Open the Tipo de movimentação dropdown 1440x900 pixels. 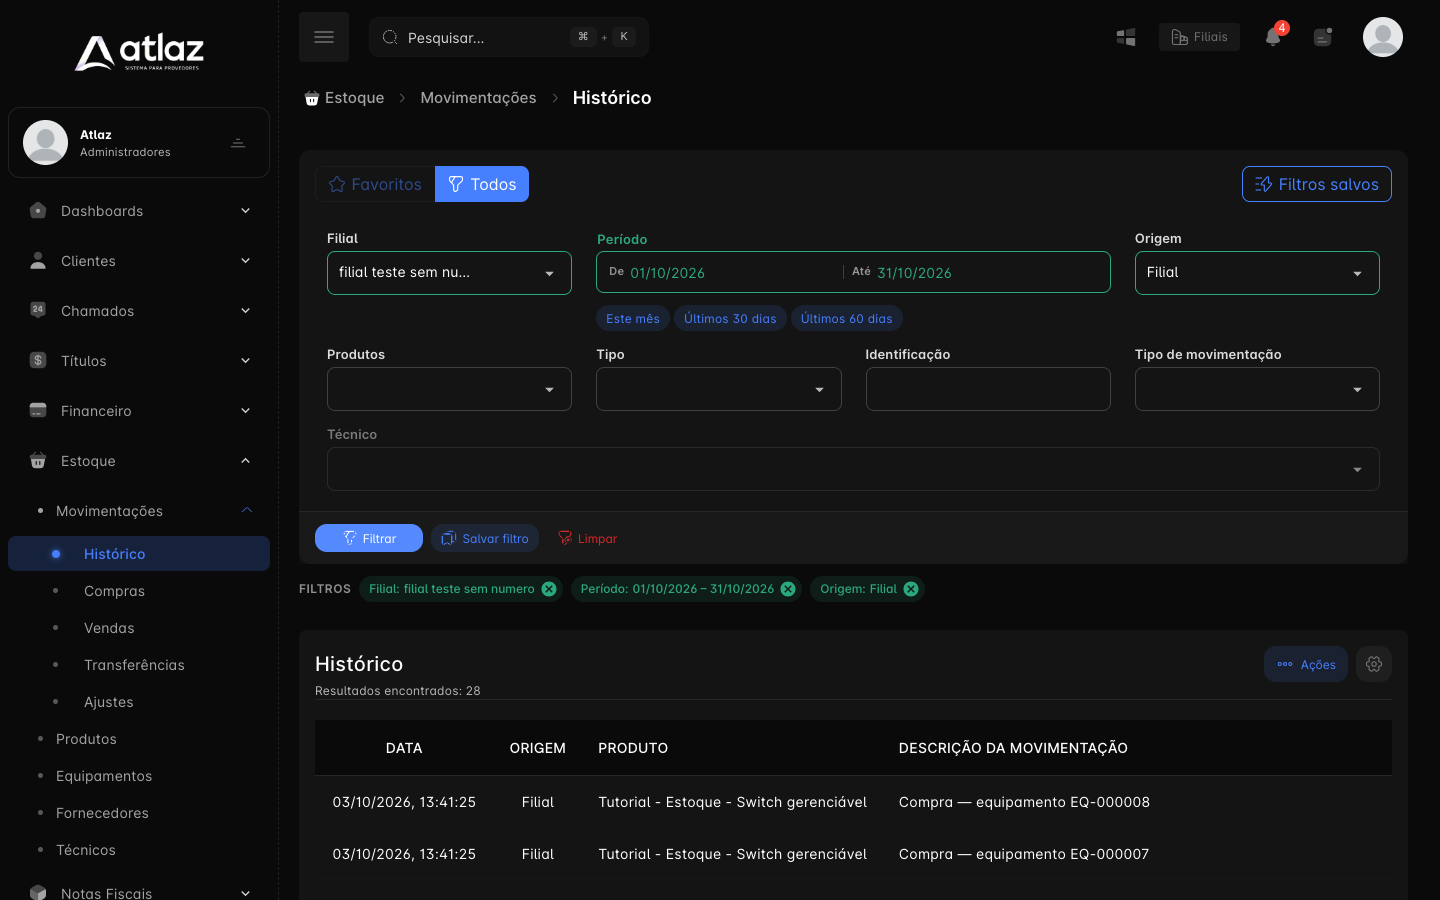1257,389
